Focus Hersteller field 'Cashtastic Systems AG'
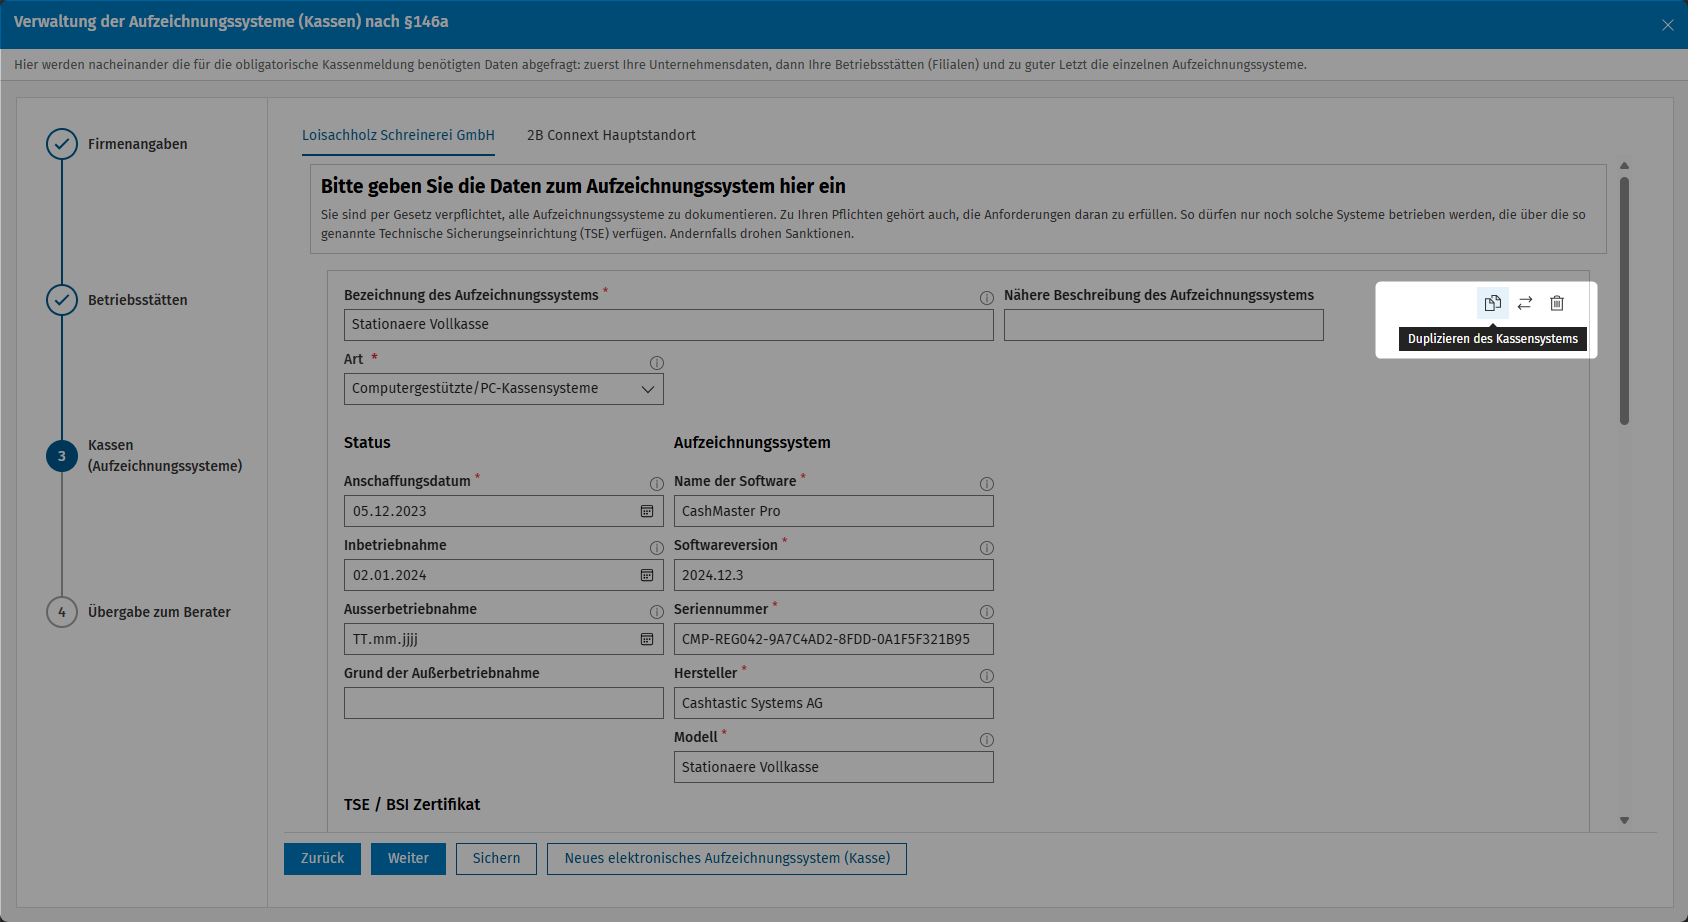Image resolution: width=1688 pixels, height=922 pixels. (834, 703)
